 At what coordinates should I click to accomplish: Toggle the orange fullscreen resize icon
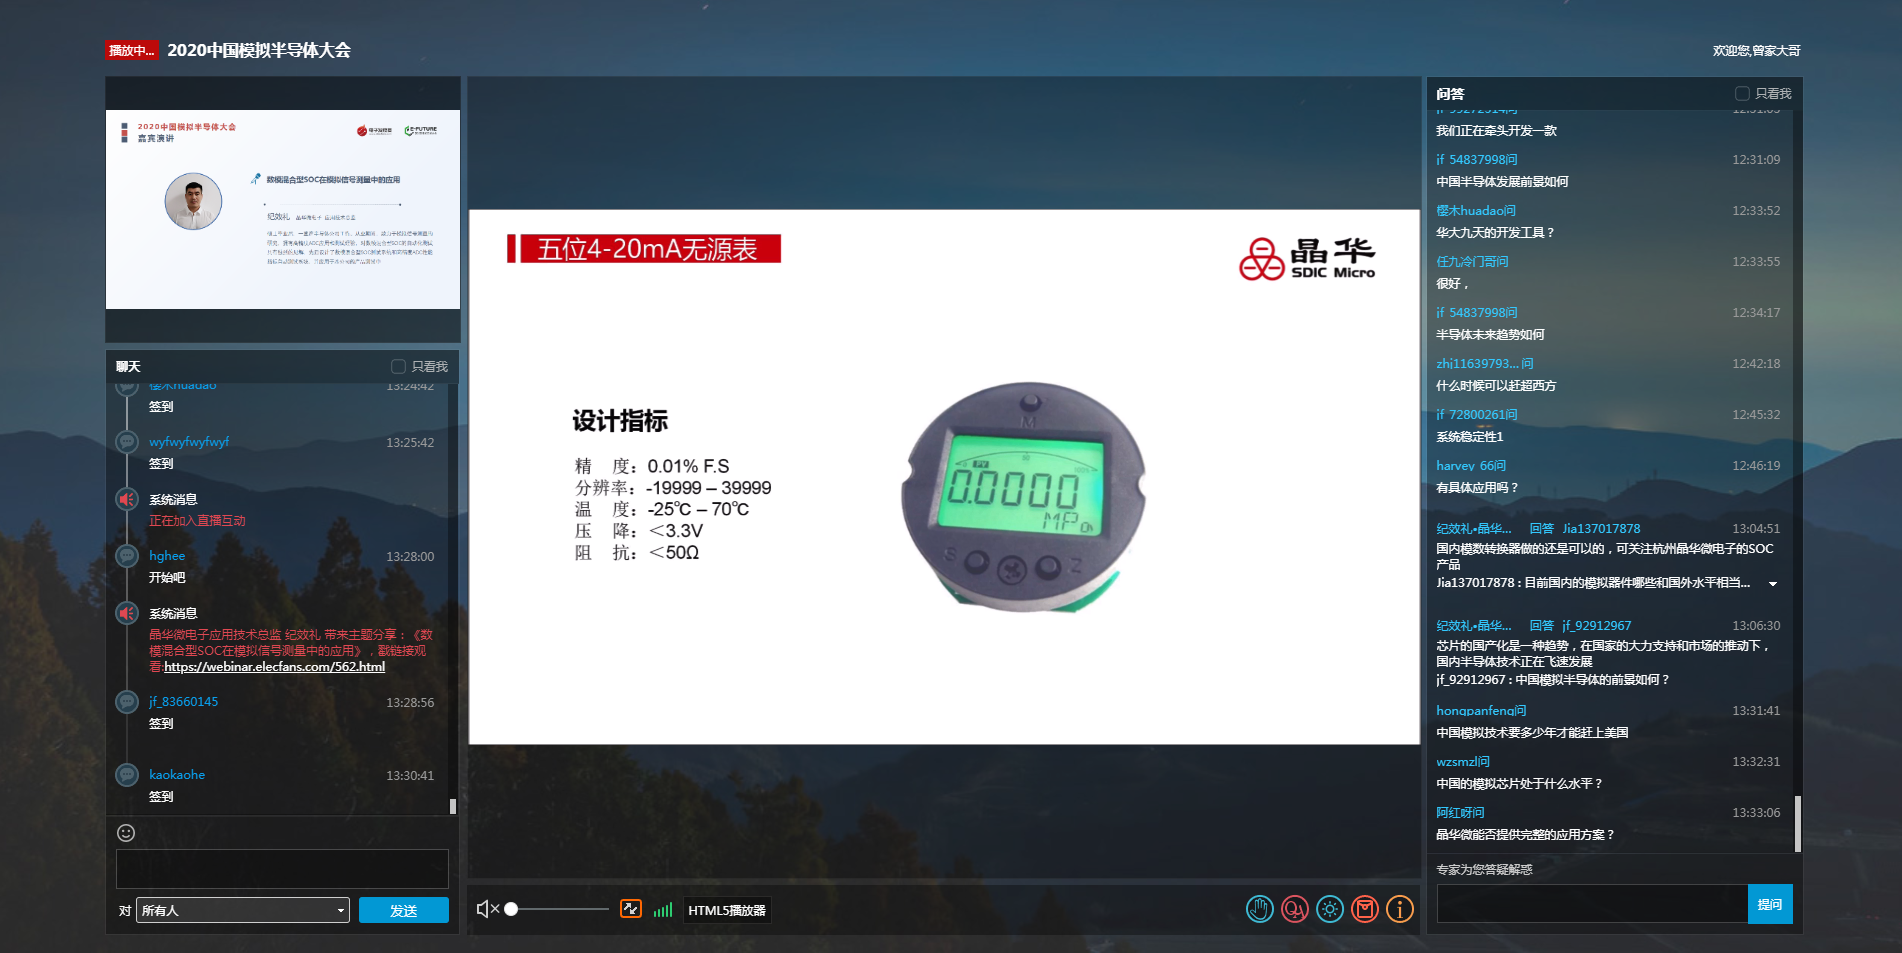tap(630, 909)
